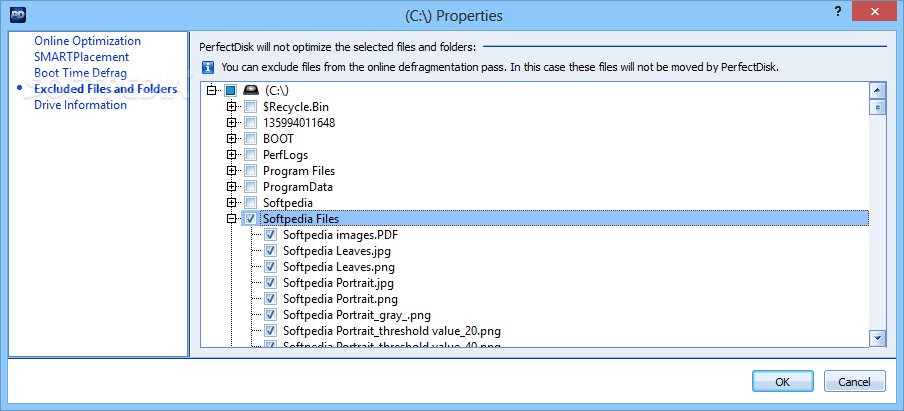
Task: Click the blue info icon beside exclusion note
Action: 208,67
